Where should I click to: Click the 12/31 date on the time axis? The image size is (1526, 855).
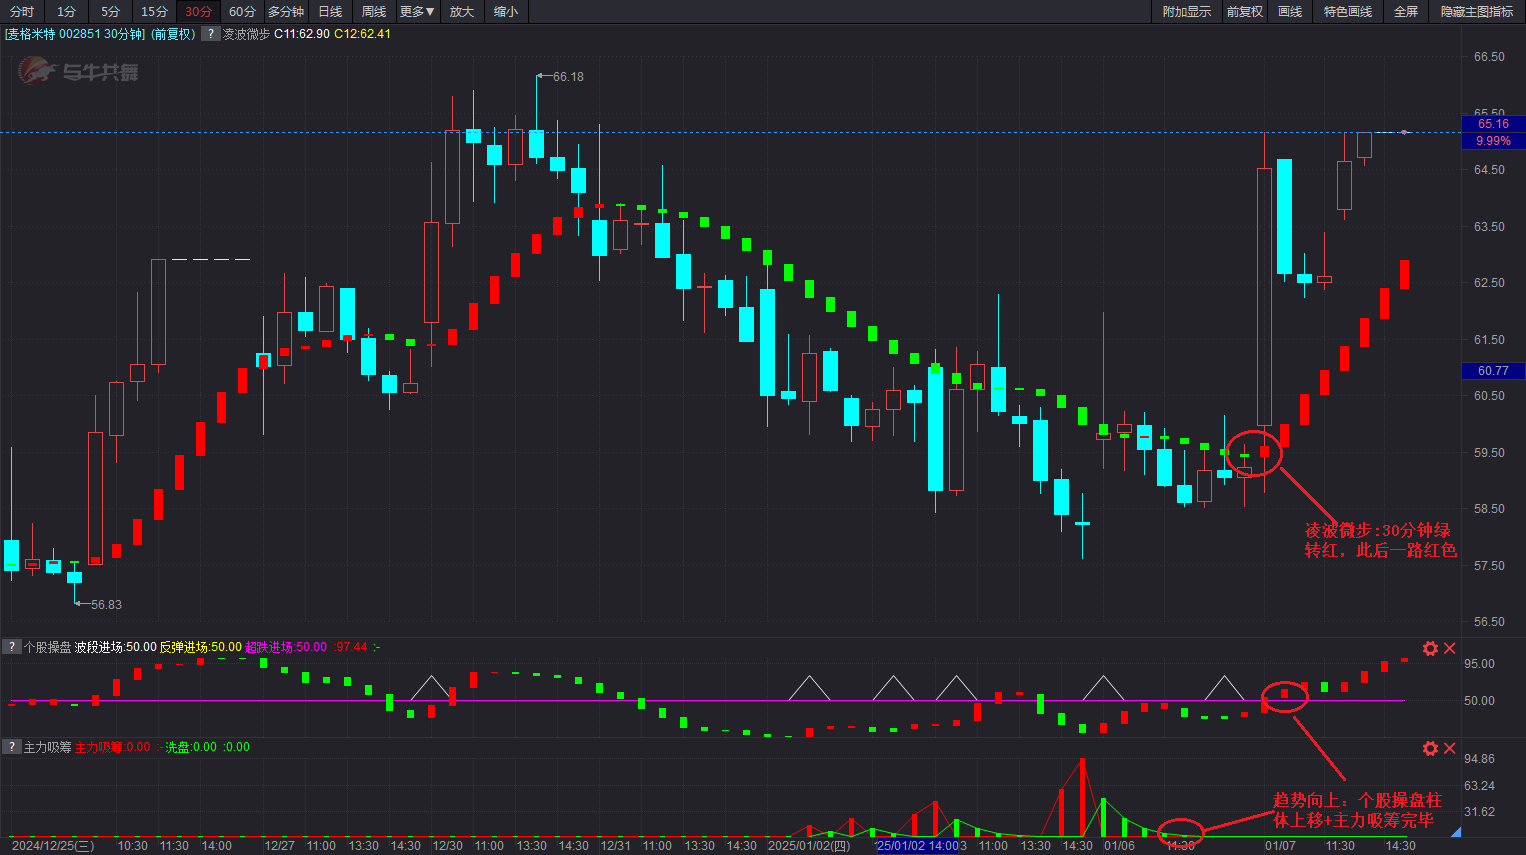click(x=615, y=846)
